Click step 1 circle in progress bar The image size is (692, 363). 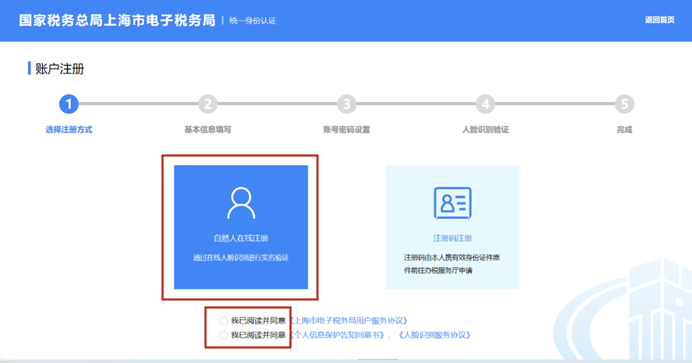pos(69,104)
